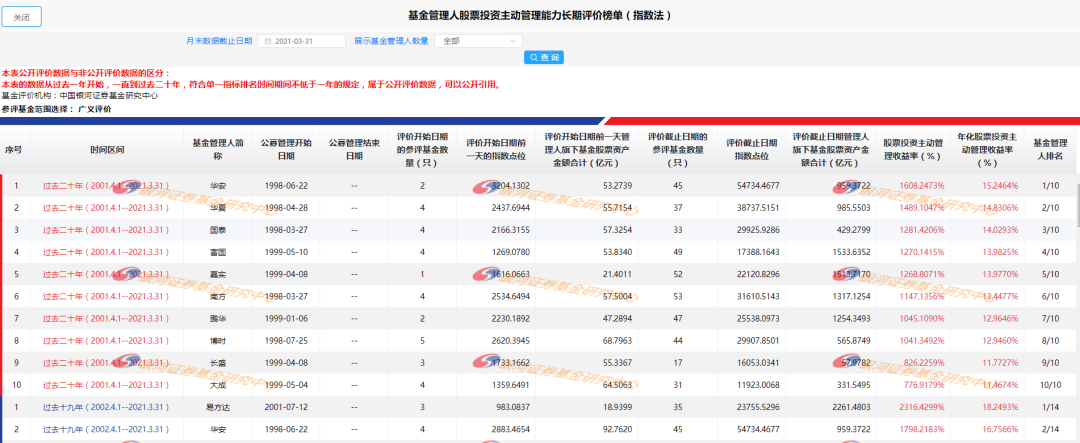Viewport: 1080px width, 443px height.
Task: Select 过去十九年 time range in 易方达 row
Action: coord(105,407)
